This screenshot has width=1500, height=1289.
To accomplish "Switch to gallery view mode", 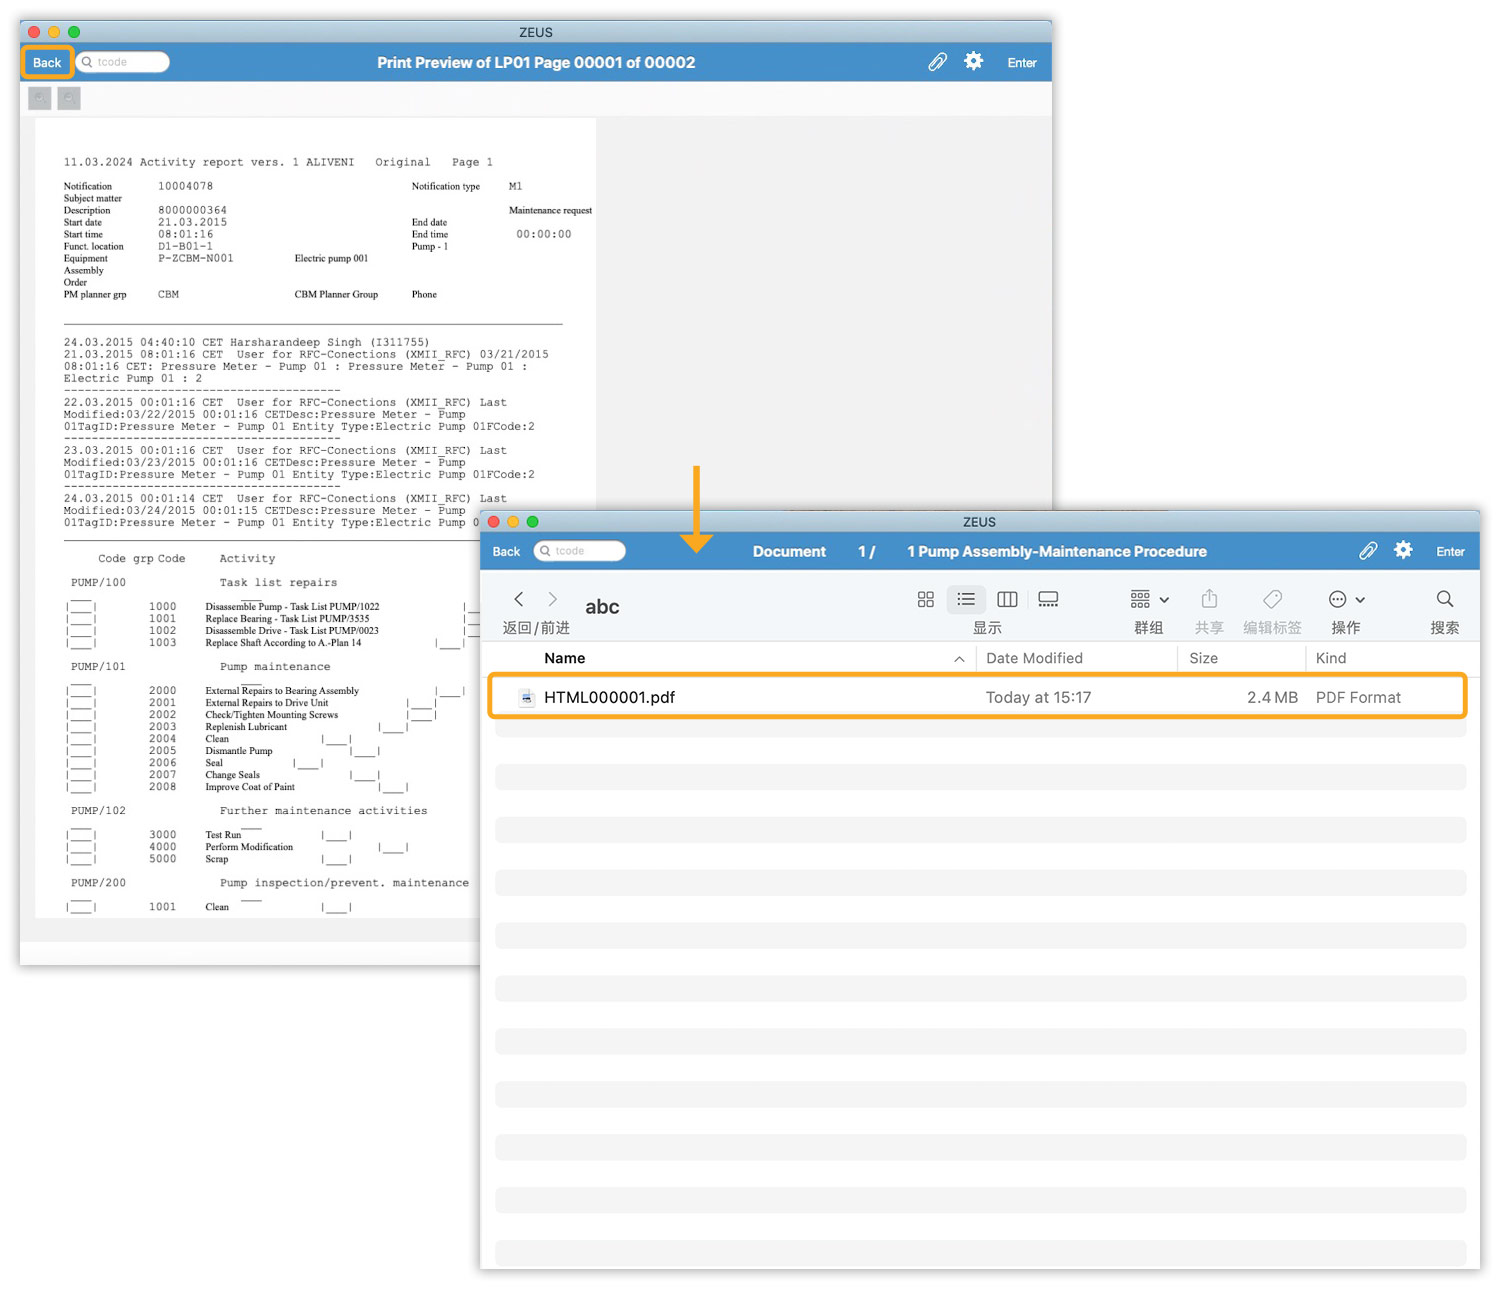I will coord(1048,599).
